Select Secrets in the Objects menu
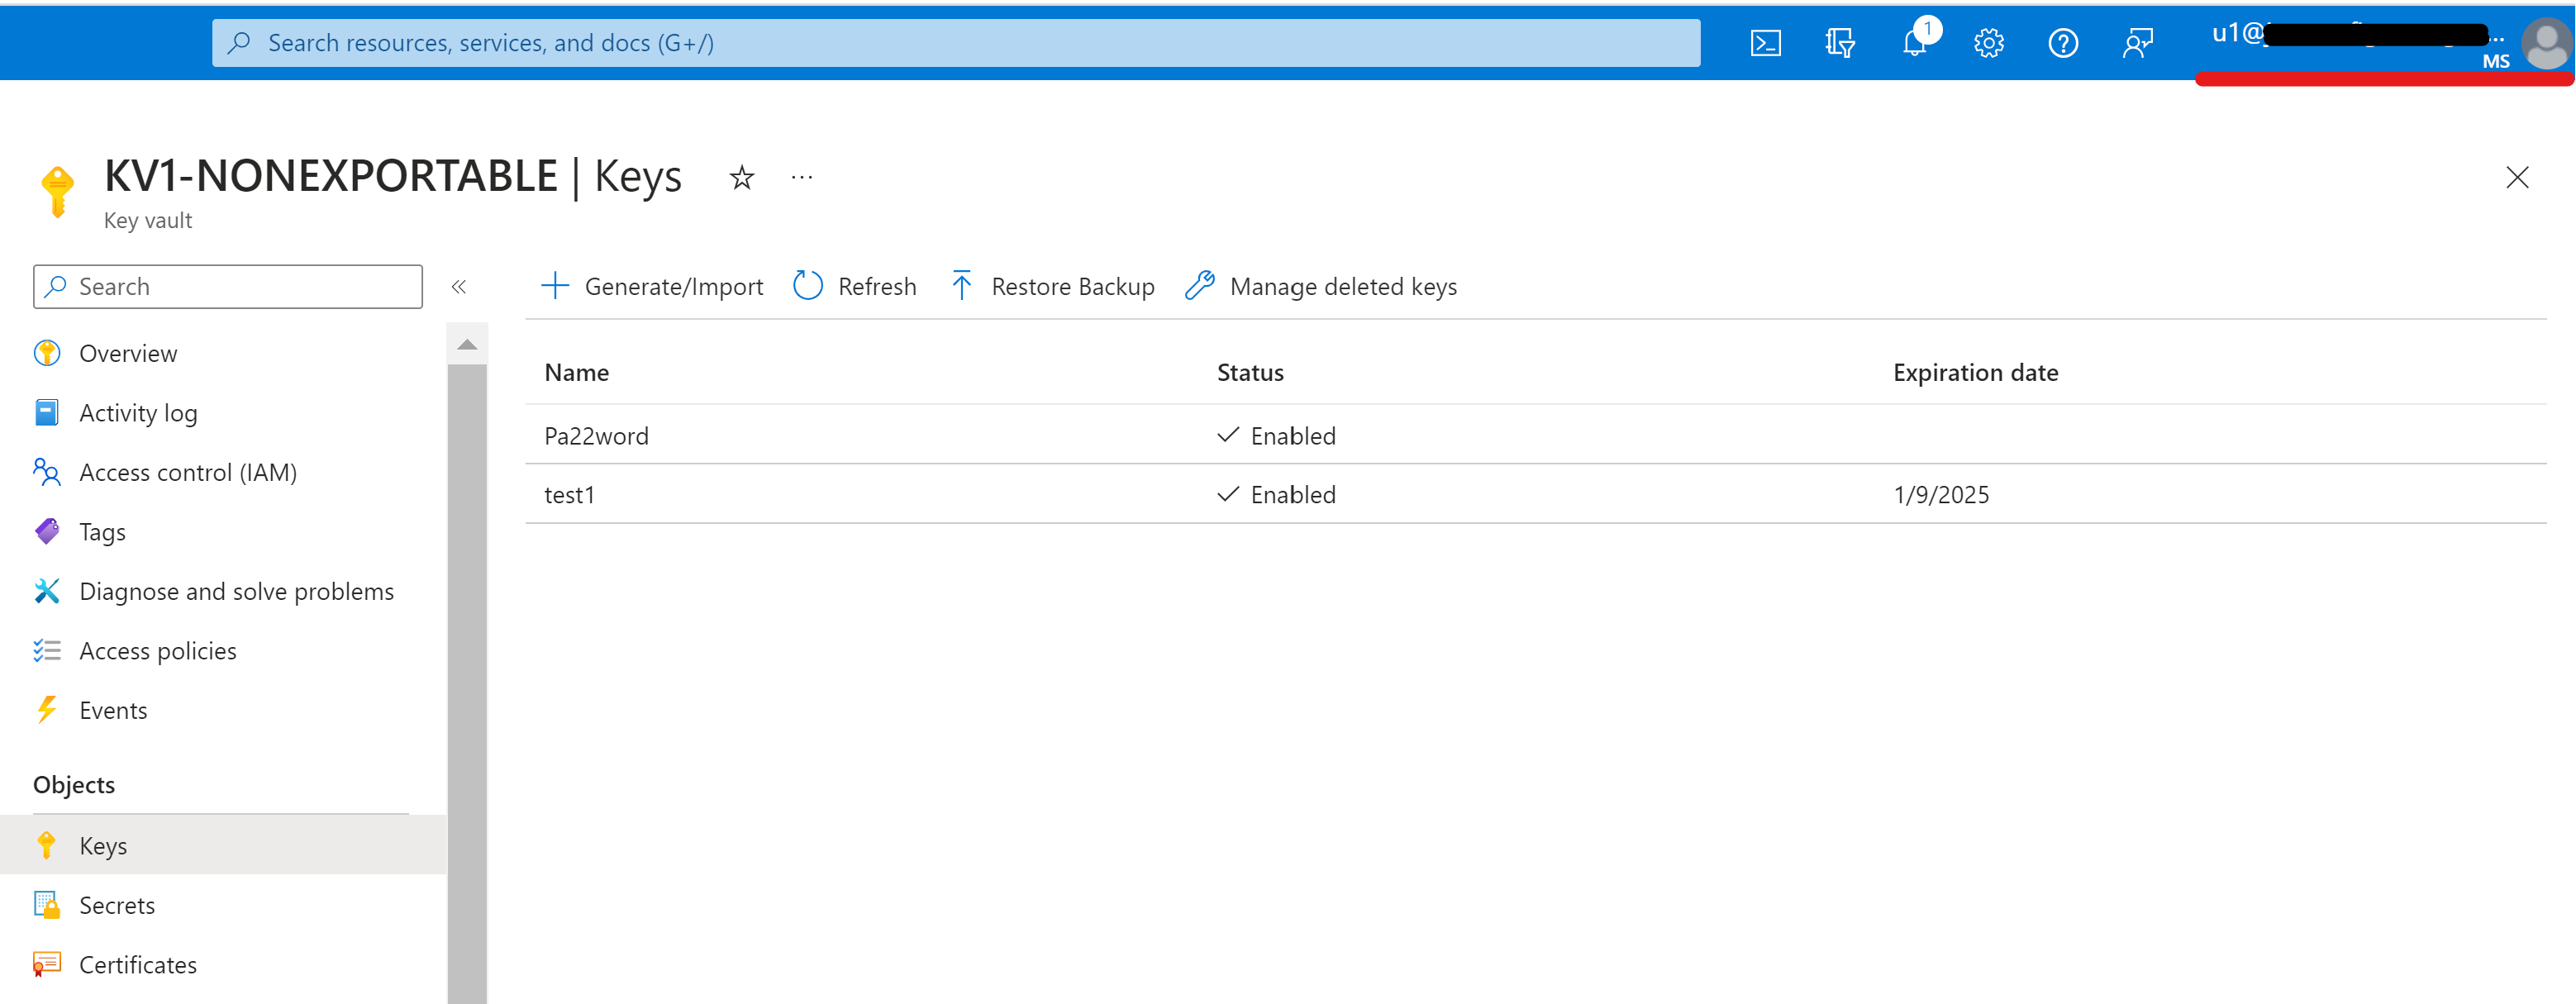Image resolution: width=2576 pixels, height=1004 pixels. tap(117, 905)
